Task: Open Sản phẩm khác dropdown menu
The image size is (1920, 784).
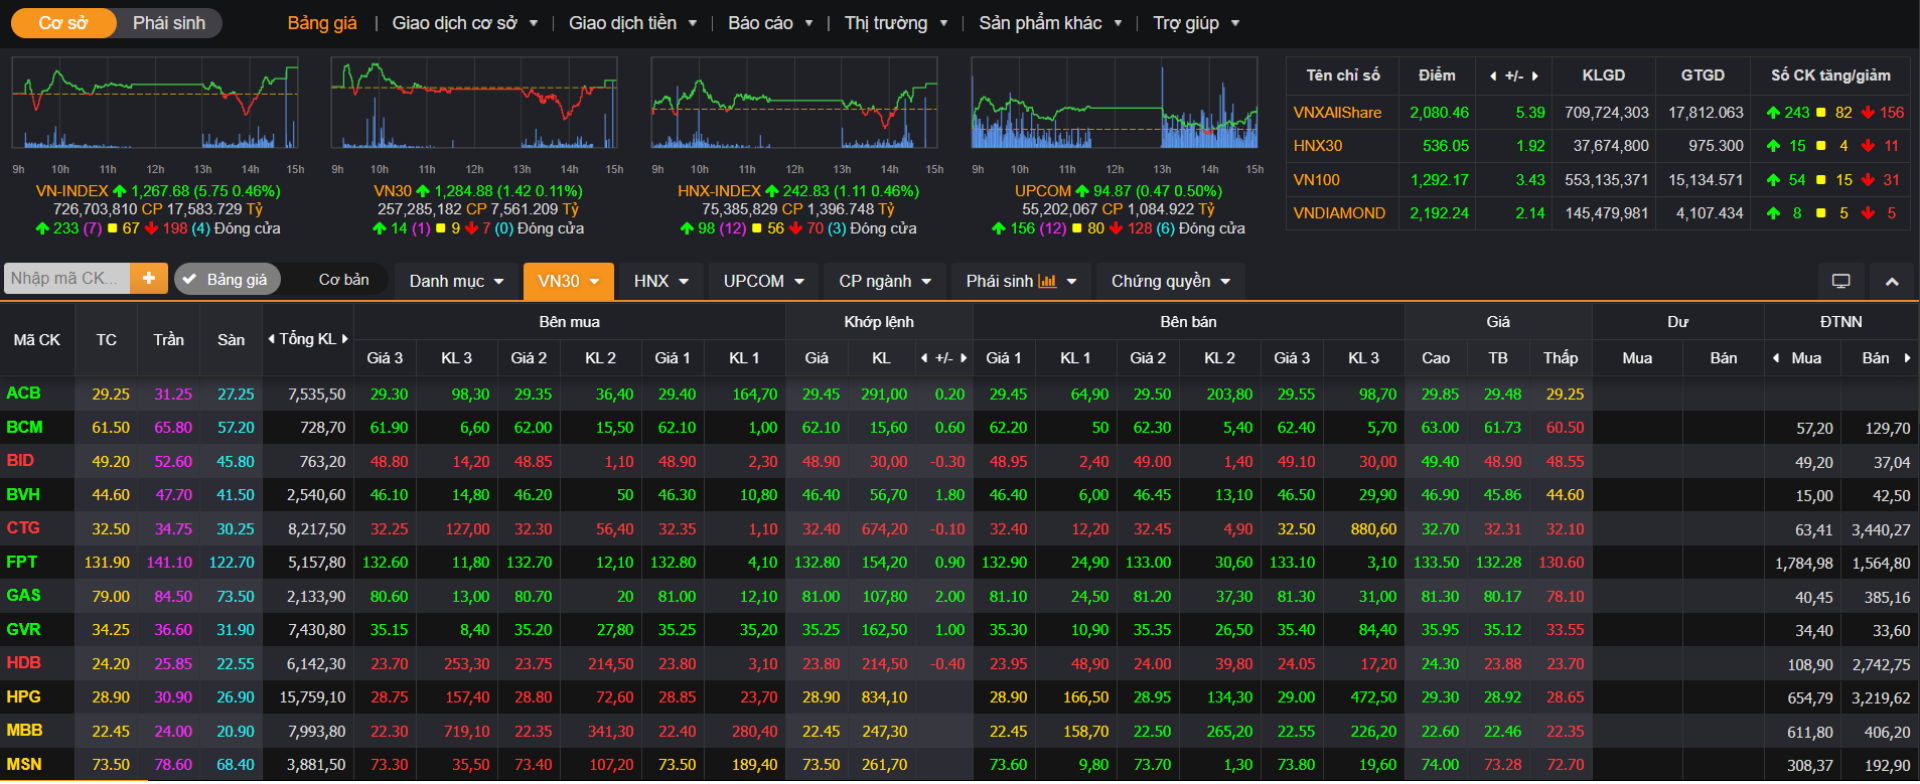Action: point(1050,23)
